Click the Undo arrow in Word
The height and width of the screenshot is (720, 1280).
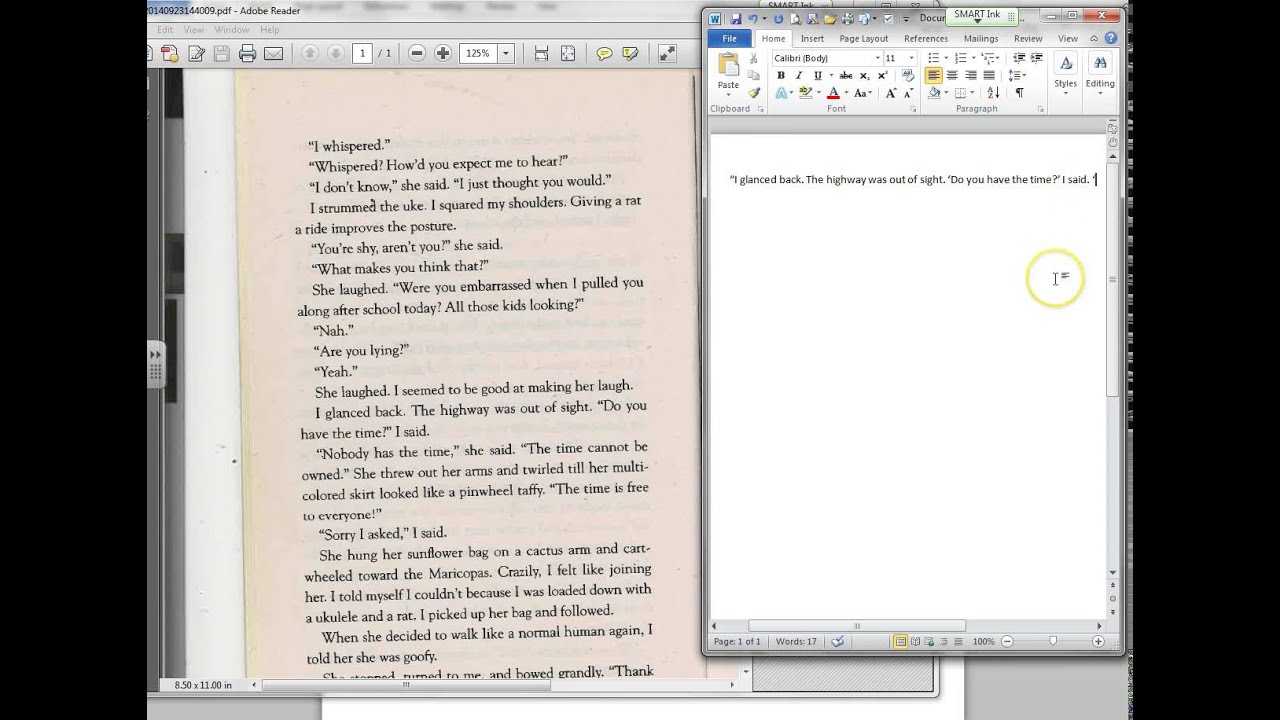tap(751, 18)
